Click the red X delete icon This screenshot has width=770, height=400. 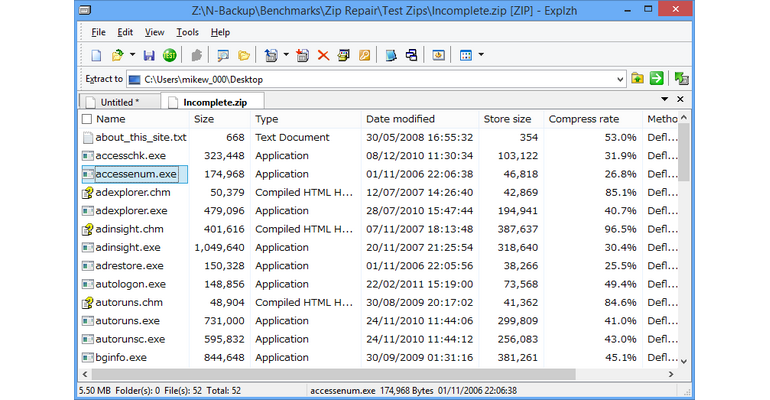pyautogui.click(x=323, y=55)
